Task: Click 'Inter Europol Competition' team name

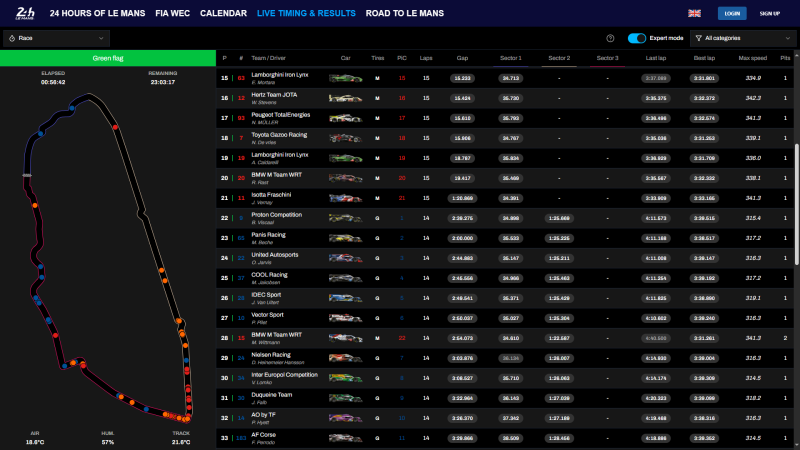Action: click(284, 375)
